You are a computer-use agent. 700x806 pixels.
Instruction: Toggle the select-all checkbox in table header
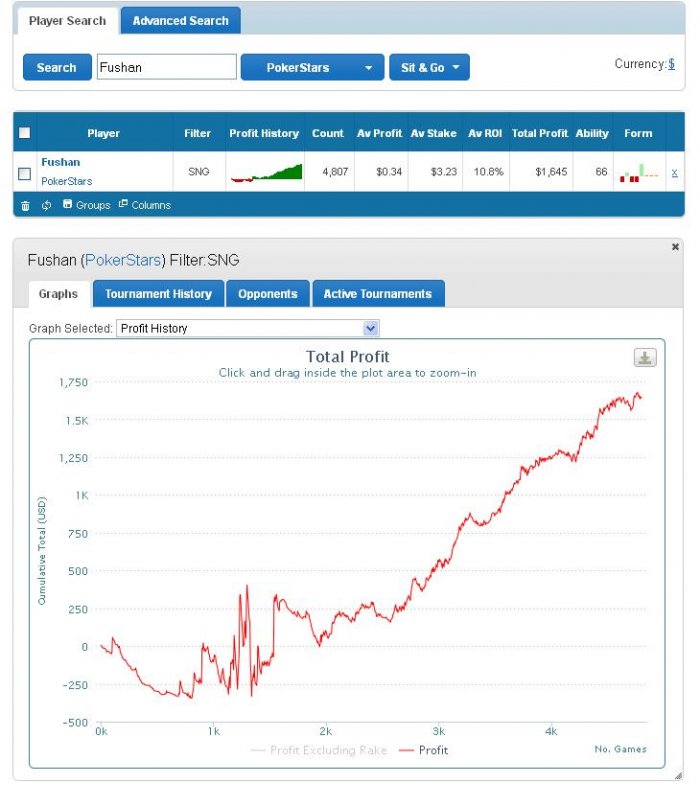click(24, 133)
